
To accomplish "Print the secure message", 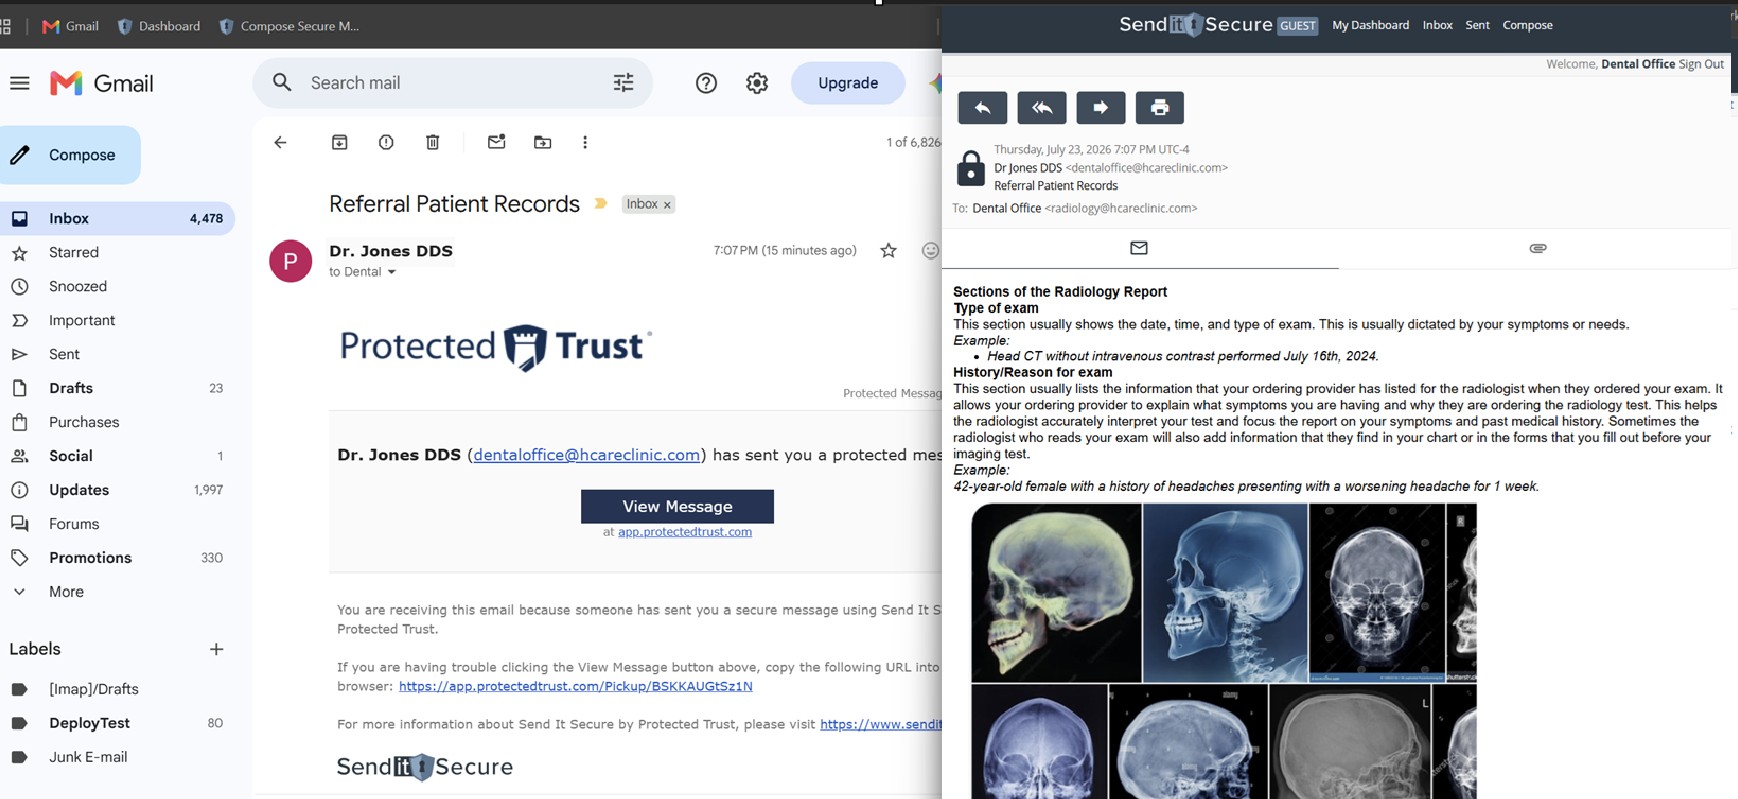I will 1160,107.
